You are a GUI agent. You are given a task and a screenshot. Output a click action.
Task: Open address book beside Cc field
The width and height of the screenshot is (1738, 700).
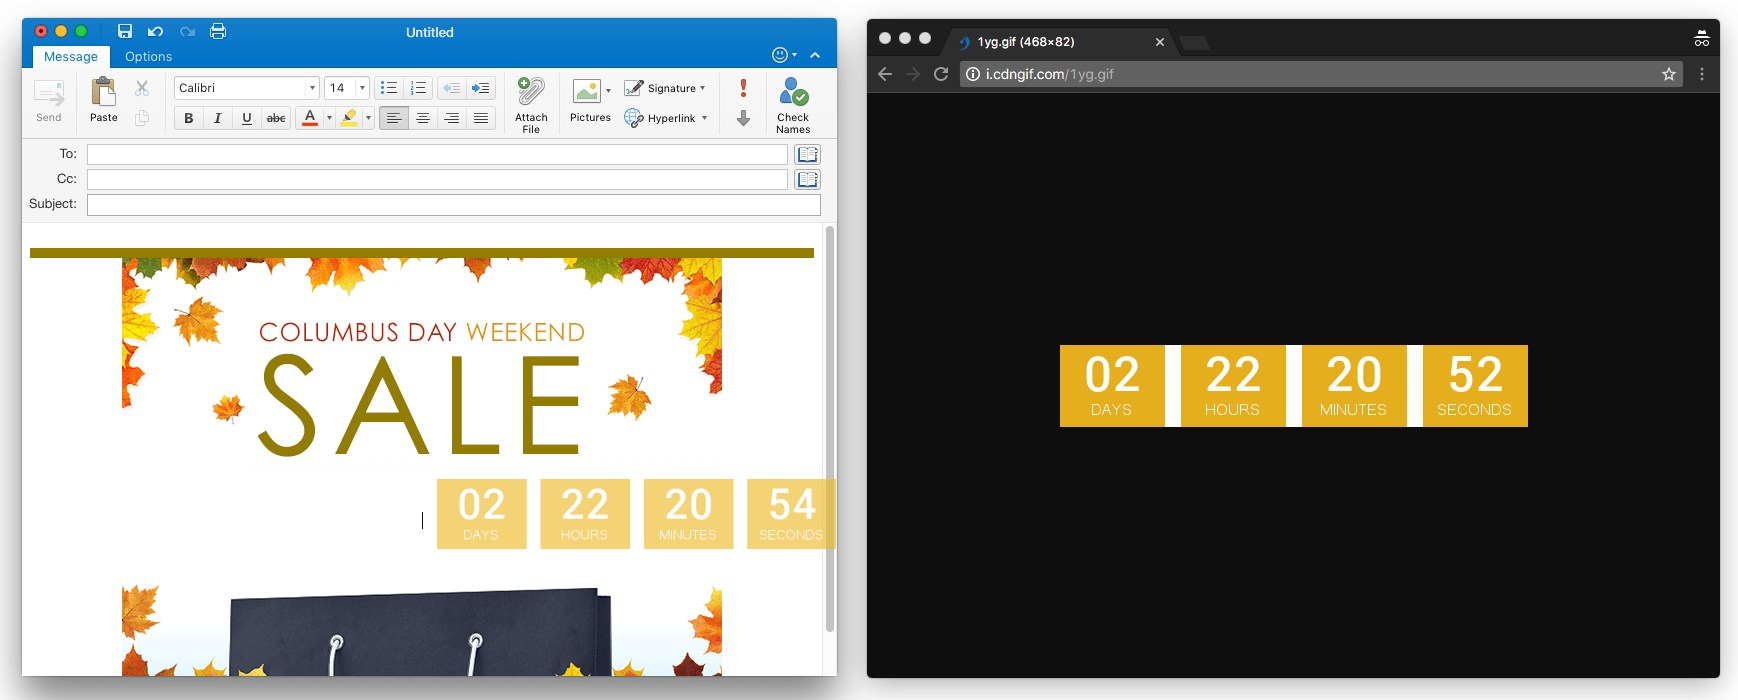tap(807, 179)
